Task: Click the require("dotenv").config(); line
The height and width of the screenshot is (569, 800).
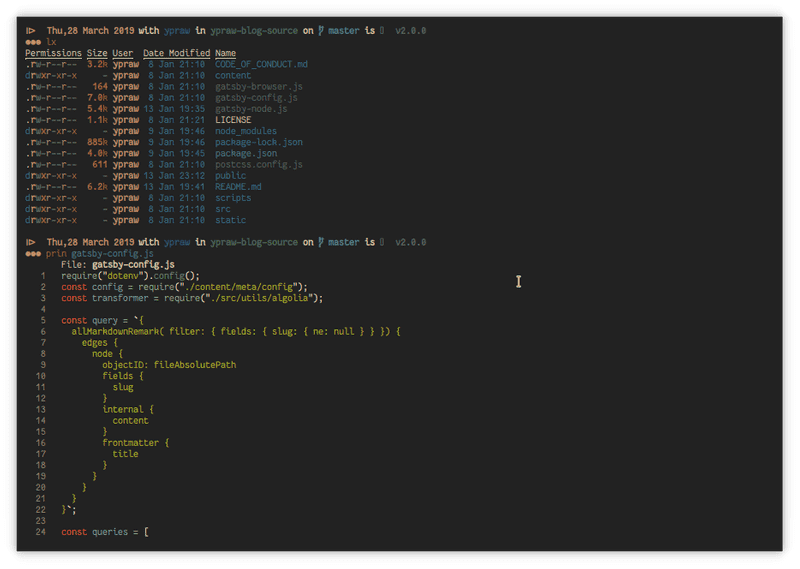Action: click(130, 276)
